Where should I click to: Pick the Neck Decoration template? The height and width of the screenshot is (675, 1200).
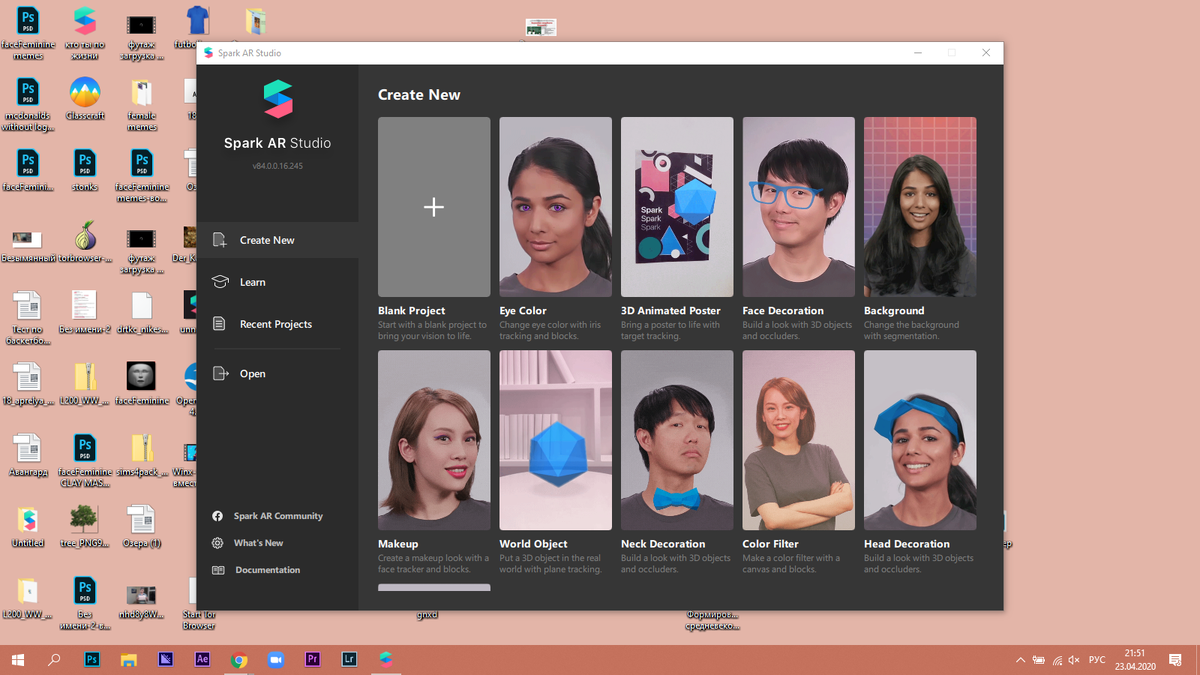point(677,440)
